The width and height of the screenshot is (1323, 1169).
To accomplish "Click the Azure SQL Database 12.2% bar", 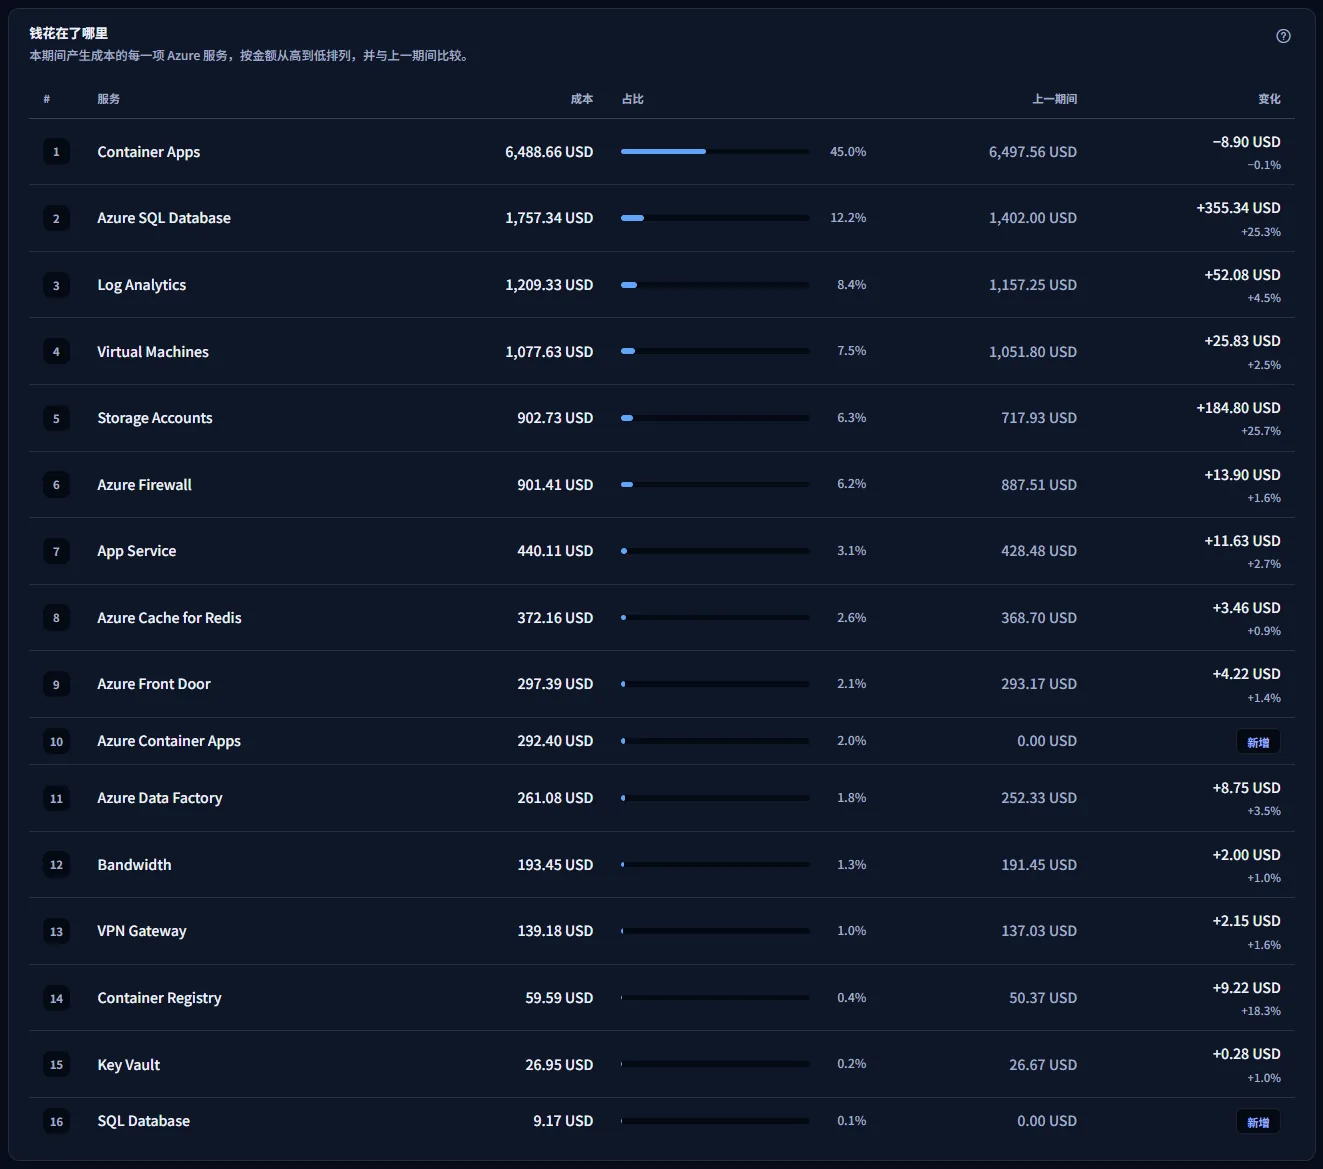I will 715,218.
